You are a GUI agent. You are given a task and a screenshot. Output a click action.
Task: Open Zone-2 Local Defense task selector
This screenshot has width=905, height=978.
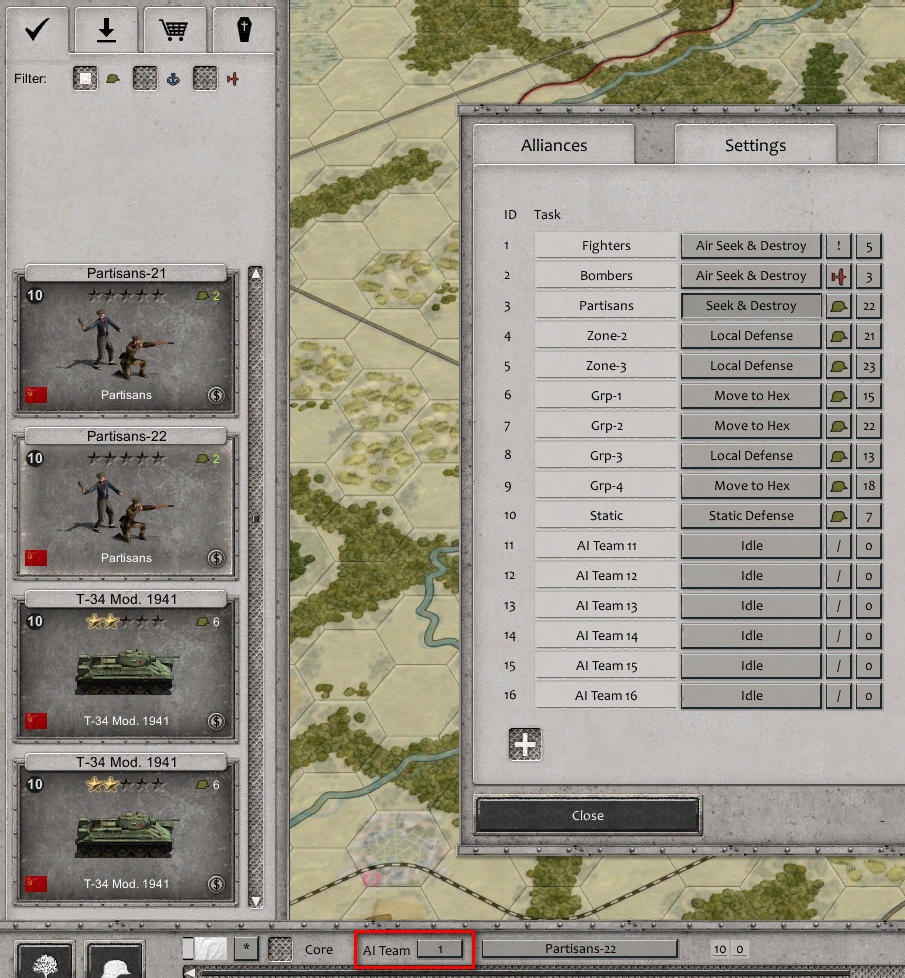751,336
